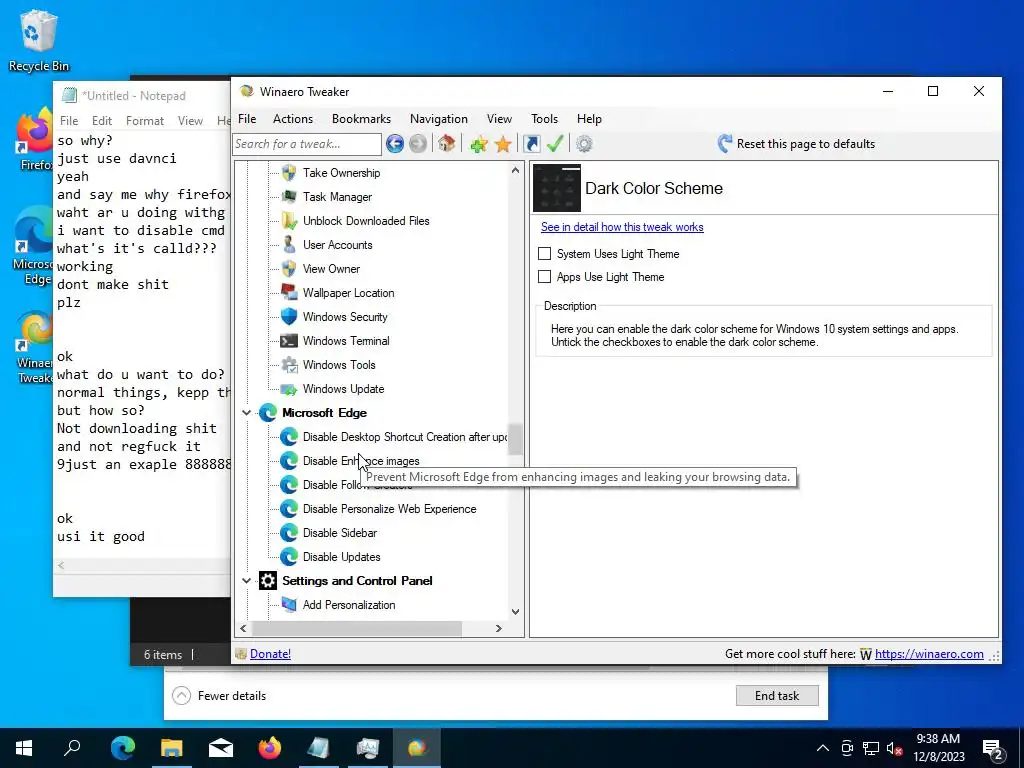Open settings via gray gear toolbar icon
Image resolution: width=1024 pixels, height=768 pixels.
pyautogui.click(x=584, y=144)
